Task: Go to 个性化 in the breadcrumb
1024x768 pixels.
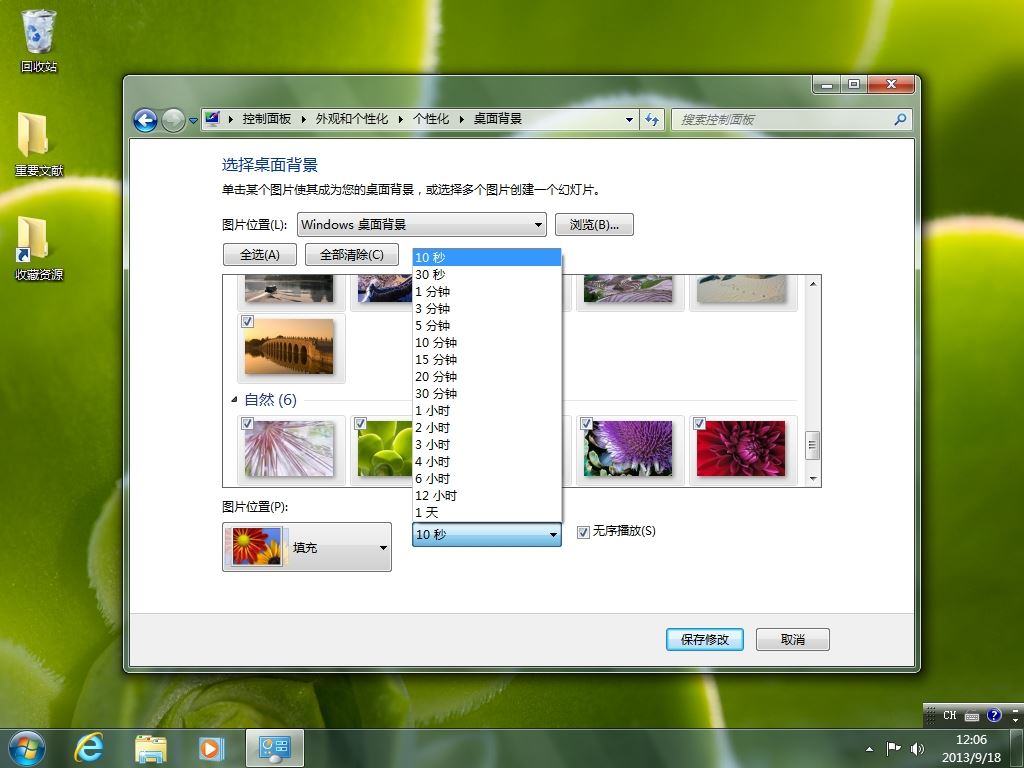Action: 431,119
